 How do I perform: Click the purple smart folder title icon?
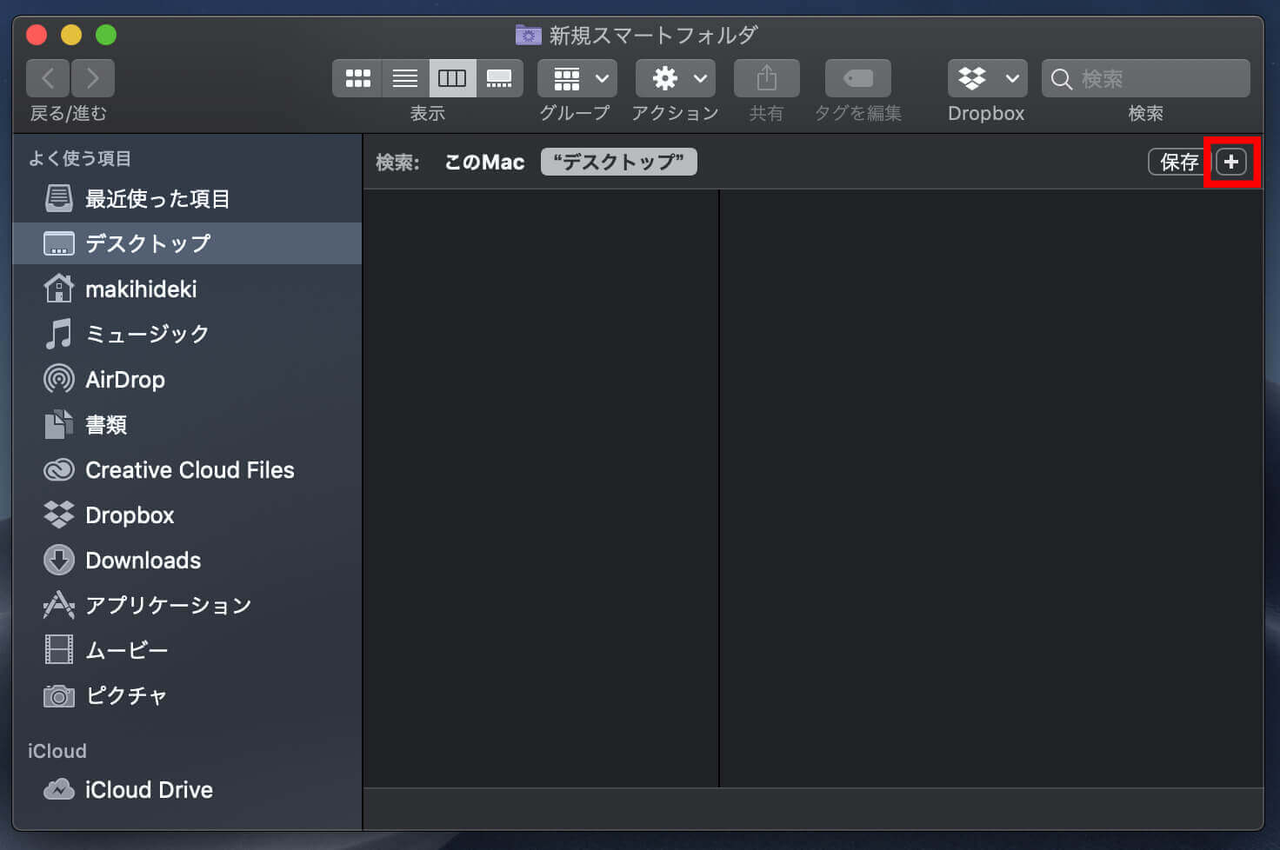pyautogui.click(x=528, y=35)
